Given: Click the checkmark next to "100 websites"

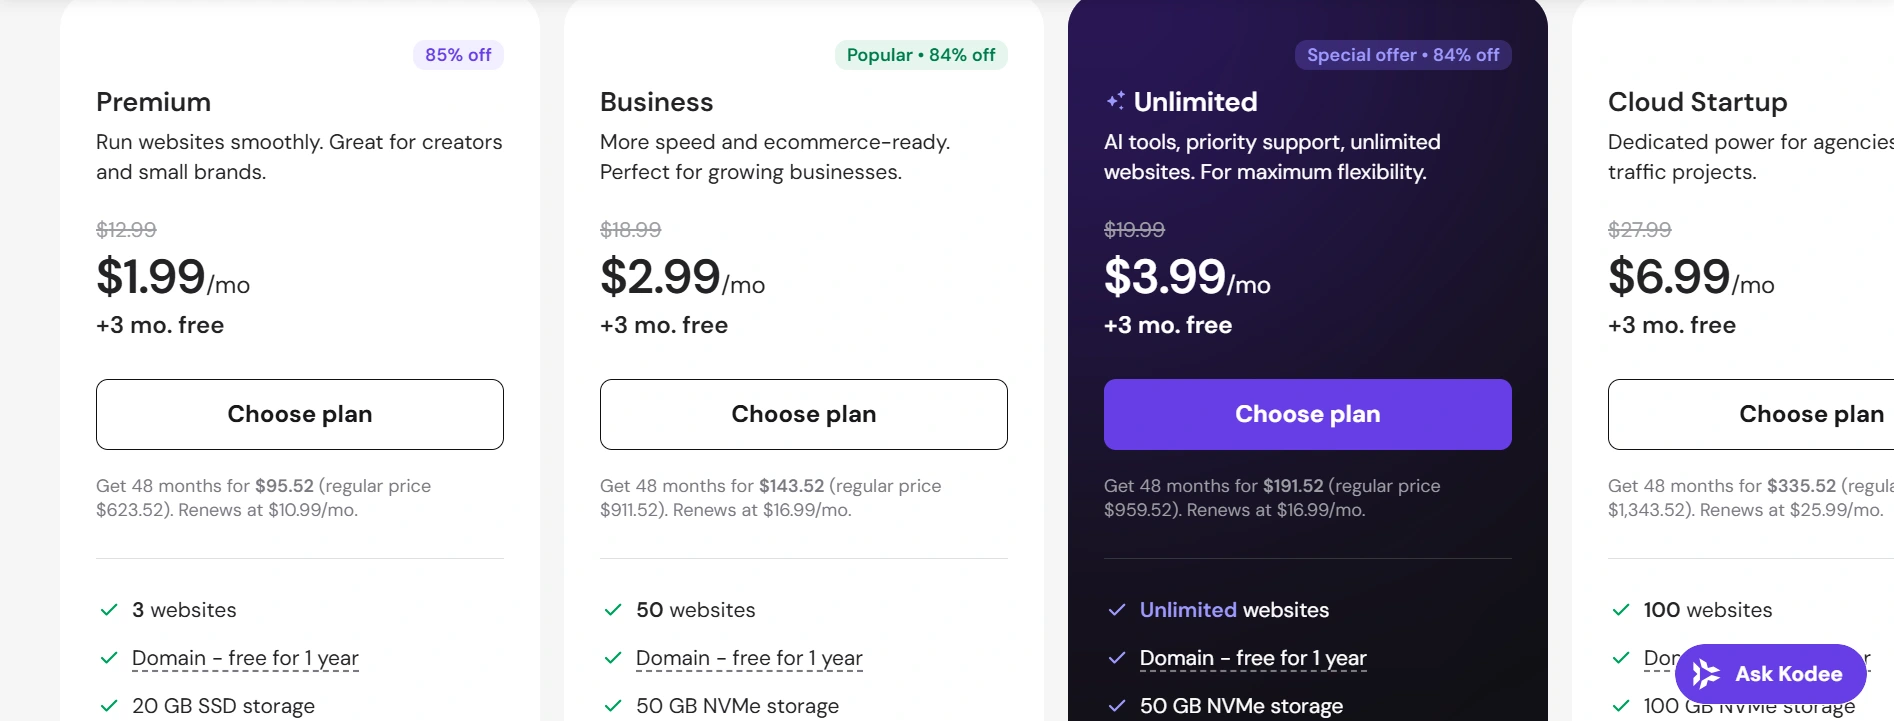Looking at the screenshot, I should [1620, 610].
